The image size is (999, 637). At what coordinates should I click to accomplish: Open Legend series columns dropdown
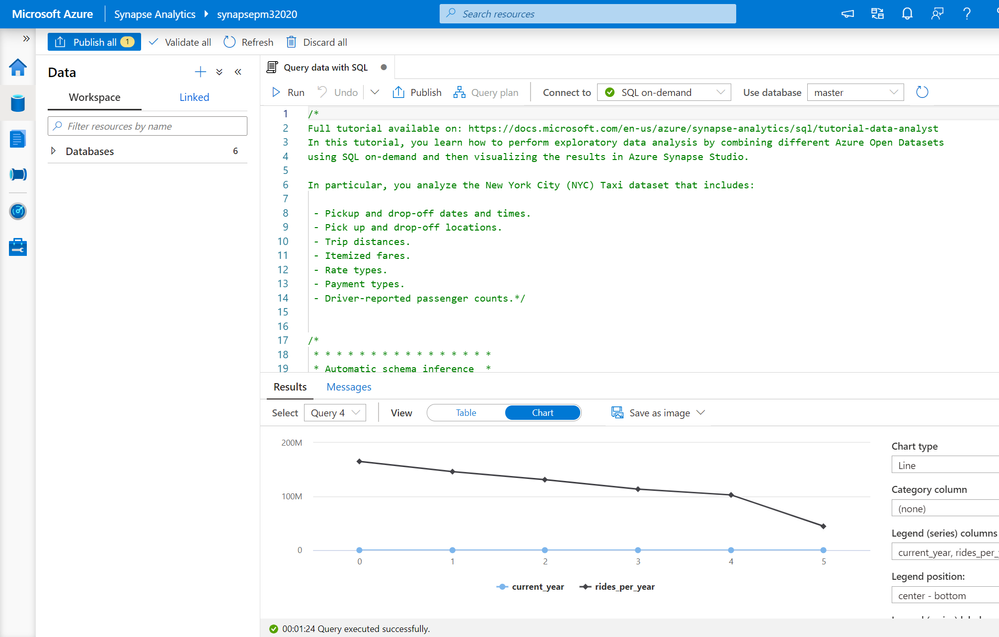945,552
